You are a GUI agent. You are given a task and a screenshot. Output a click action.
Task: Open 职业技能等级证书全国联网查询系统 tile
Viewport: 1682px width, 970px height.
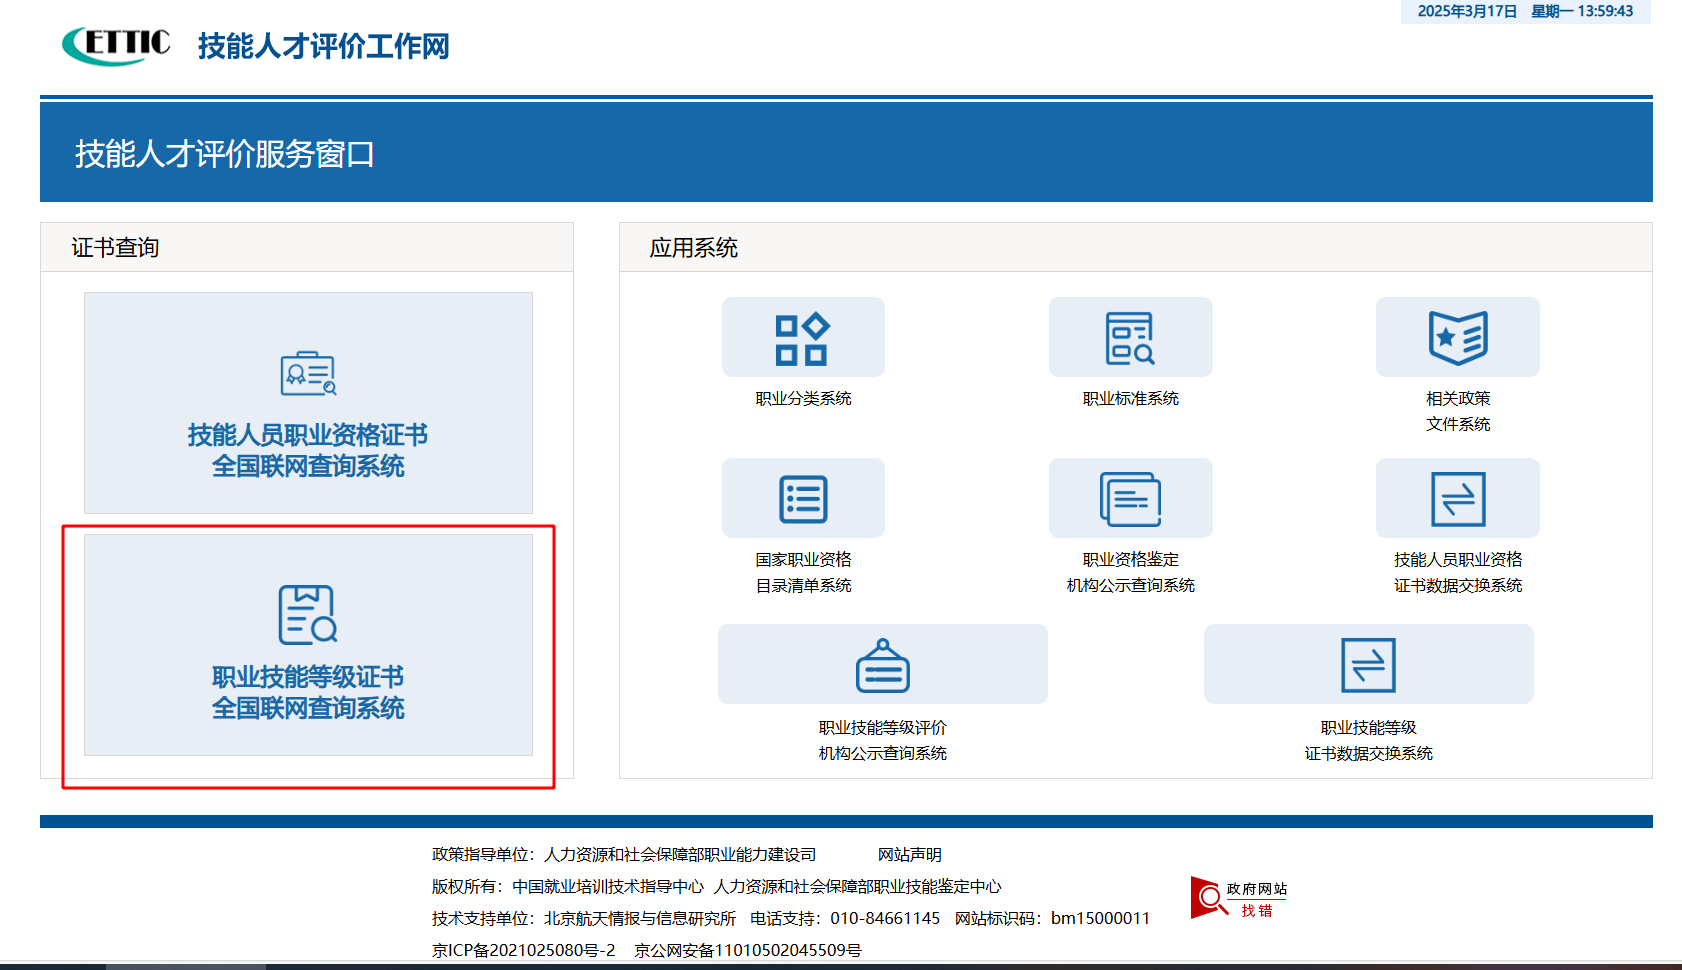tap(308, 645)
